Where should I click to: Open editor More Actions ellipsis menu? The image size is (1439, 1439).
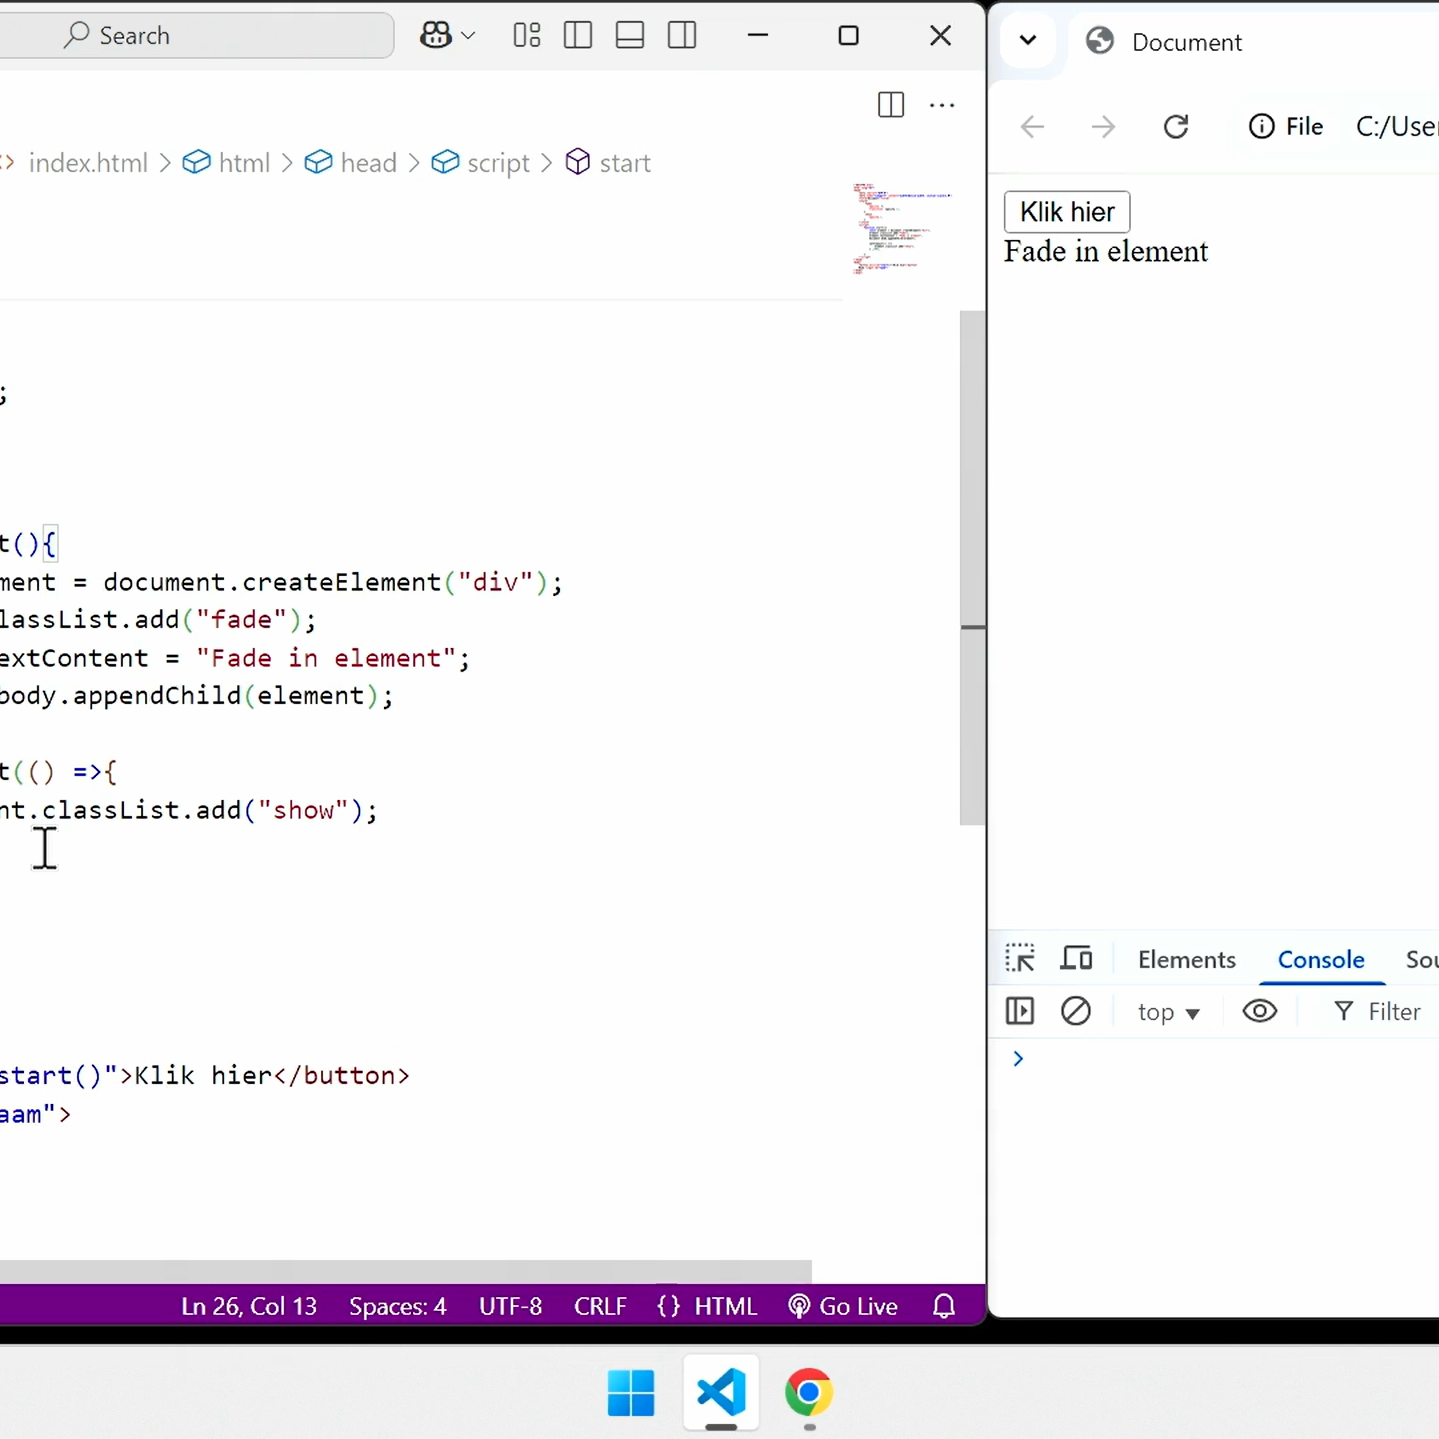942,105
